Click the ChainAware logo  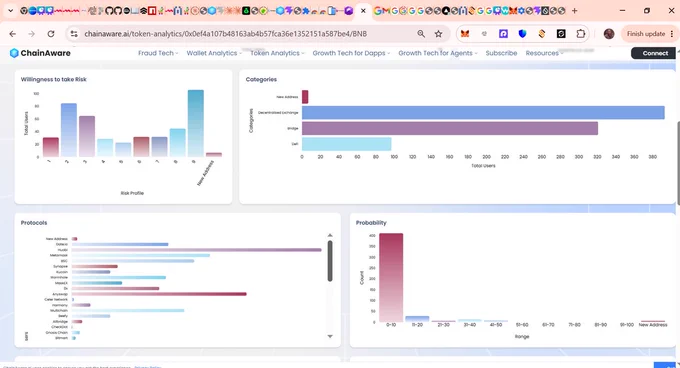click(x=40, y=53)
